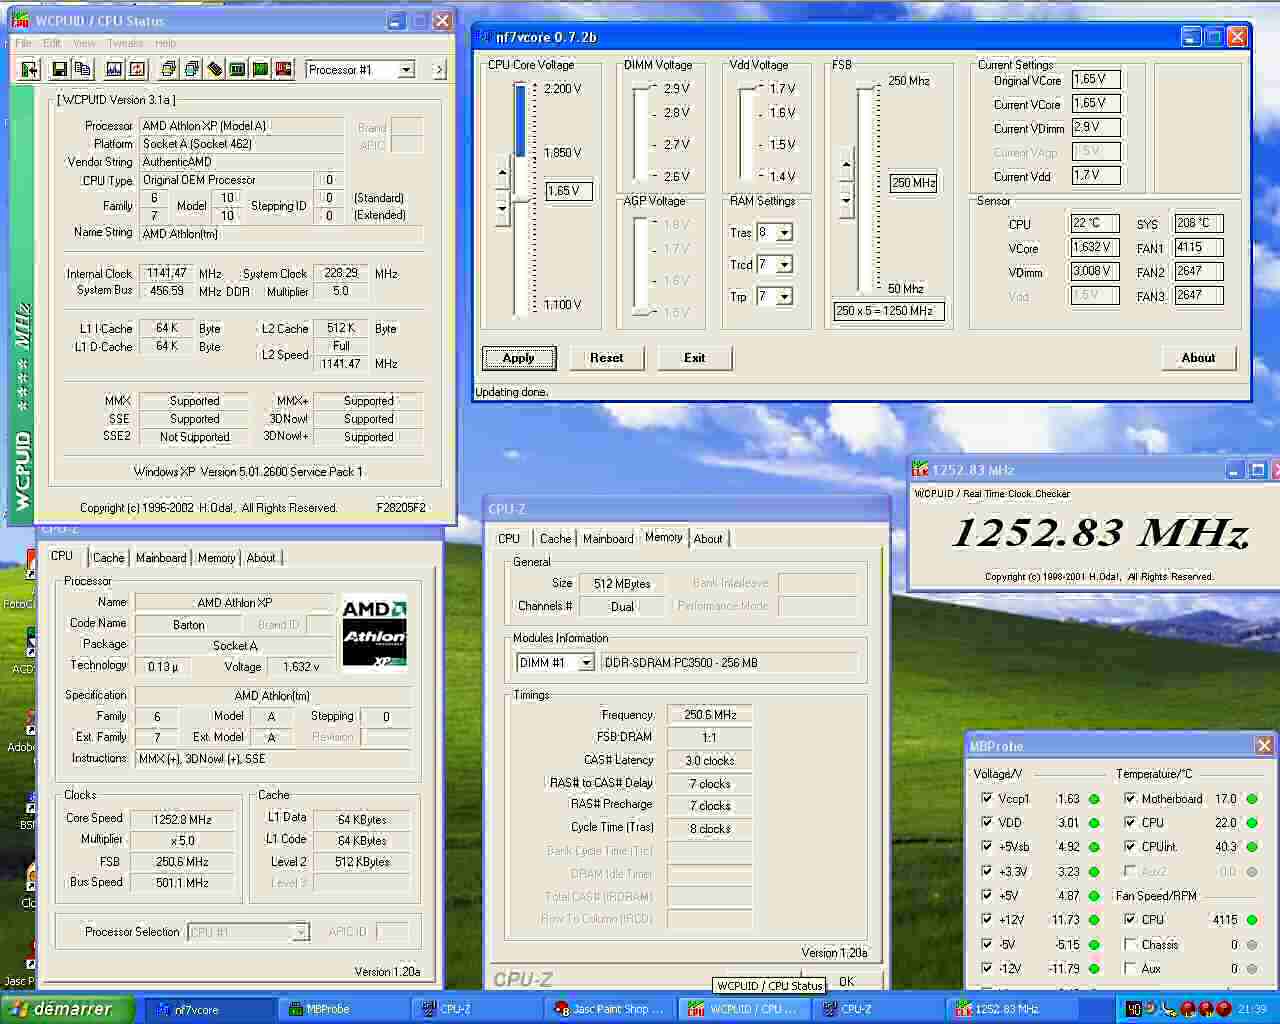The image size is (1280, 1024).
Task: Click the MBProbe taskbar button
Action: click(343, 1009)
